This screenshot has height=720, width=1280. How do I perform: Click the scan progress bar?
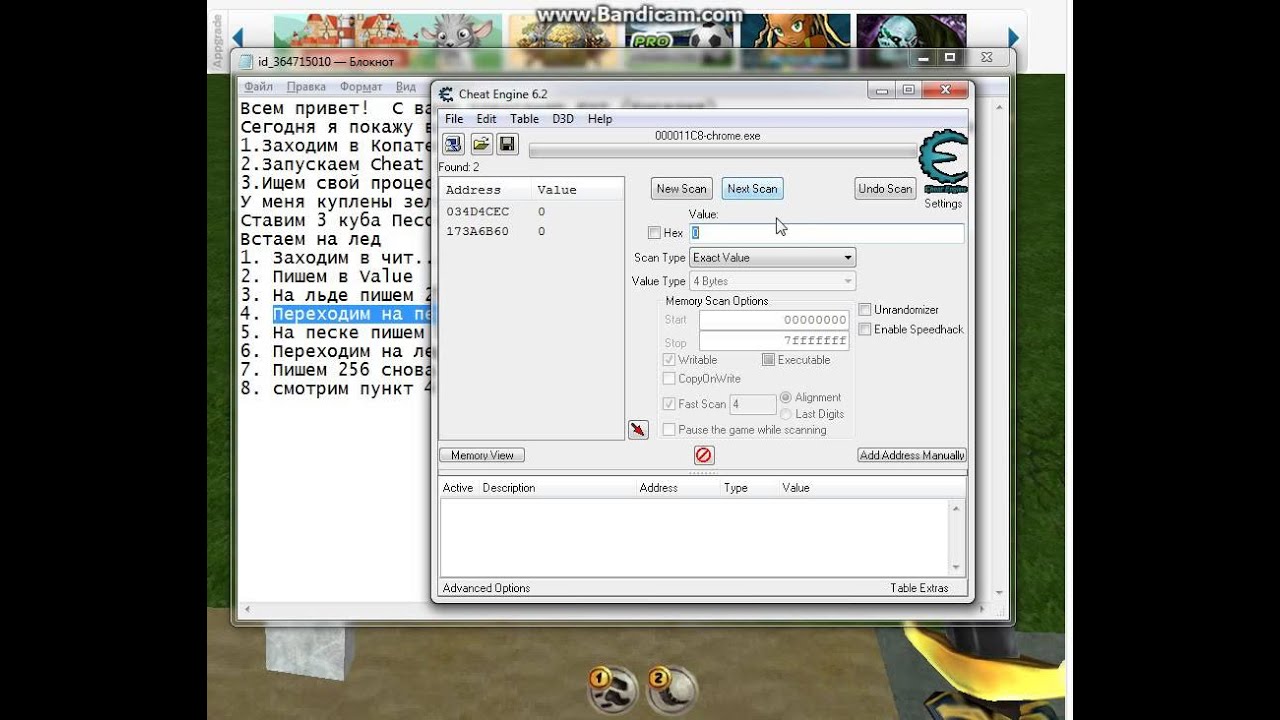(722, 151)
